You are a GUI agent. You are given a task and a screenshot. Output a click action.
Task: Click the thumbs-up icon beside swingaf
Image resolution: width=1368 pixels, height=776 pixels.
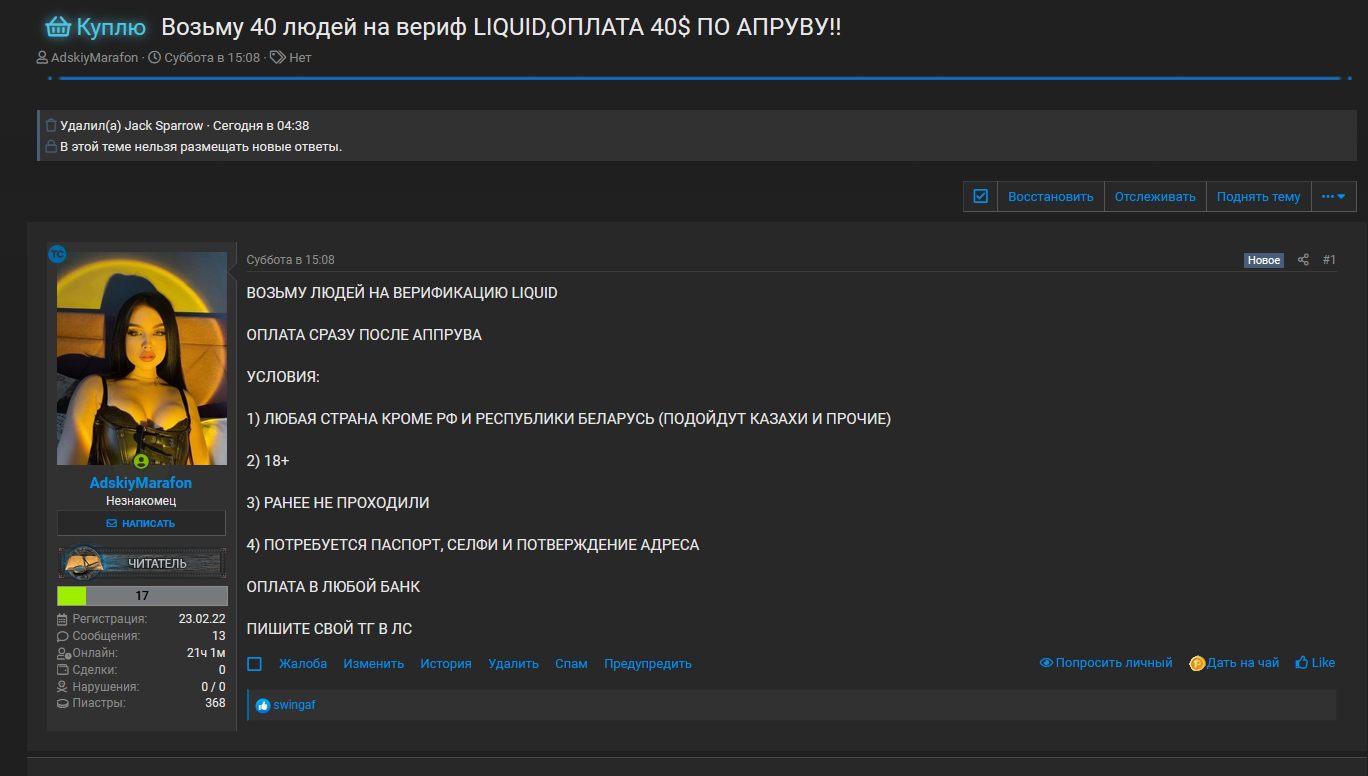click(263, 705)
